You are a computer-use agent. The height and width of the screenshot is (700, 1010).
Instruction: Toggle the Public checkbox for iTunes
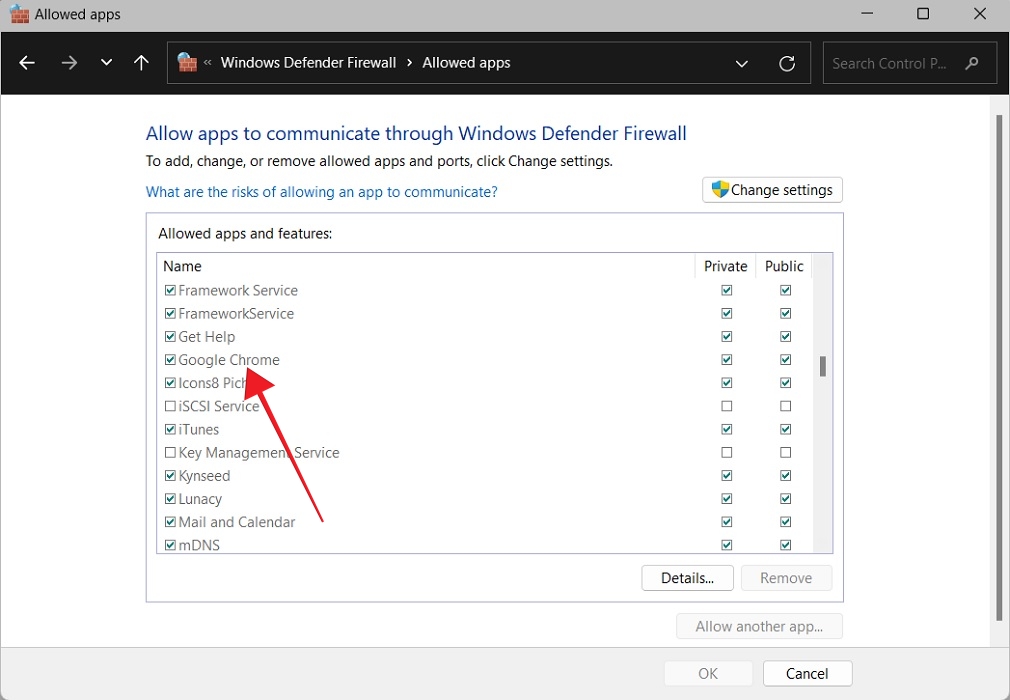(x=785, y=429)
